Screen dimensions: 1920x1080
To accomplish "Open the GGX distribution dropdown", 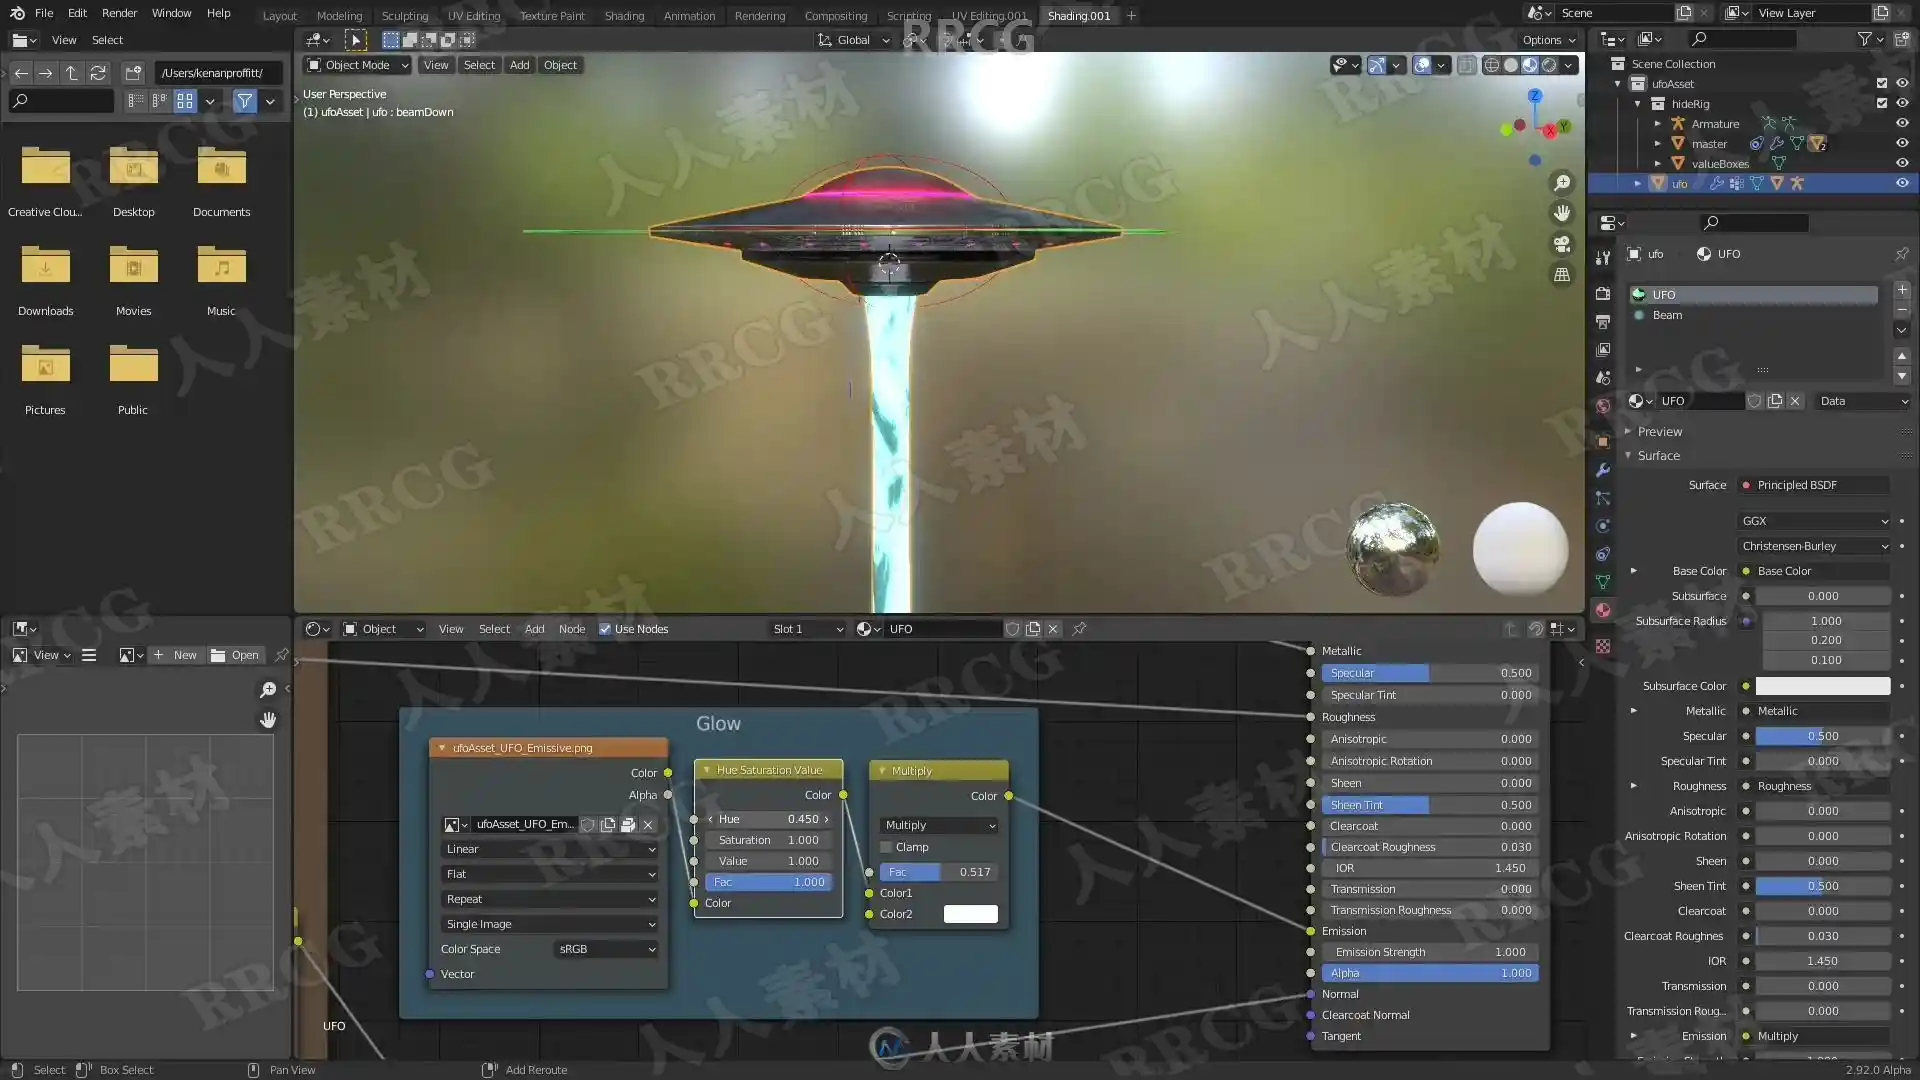I will click(x=1814, y=521).
